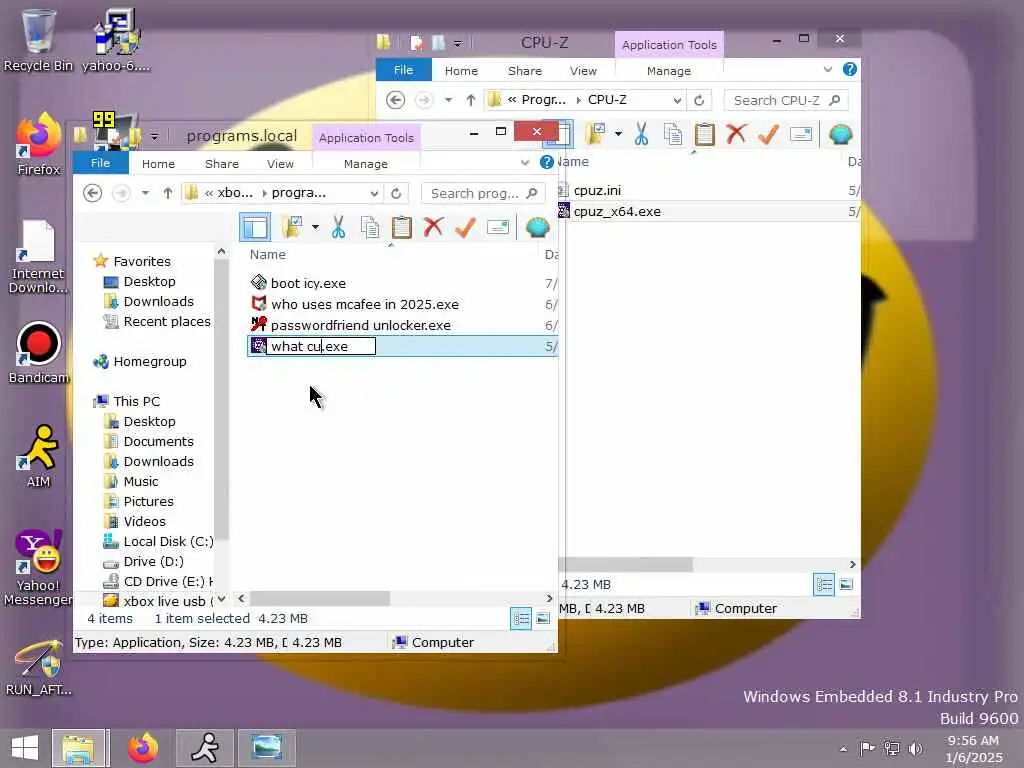Refresh the CPU-Z folder address bar
This screenshot has width=1024, height=768.
tap(699, 101)
